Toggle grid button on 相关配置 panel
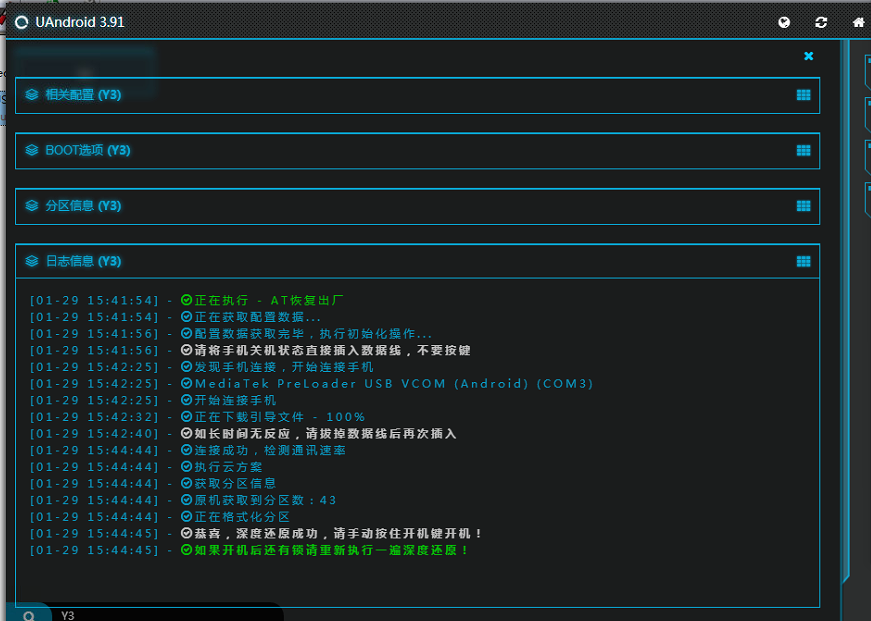871x621 pixels. click(x=803, y=95)
